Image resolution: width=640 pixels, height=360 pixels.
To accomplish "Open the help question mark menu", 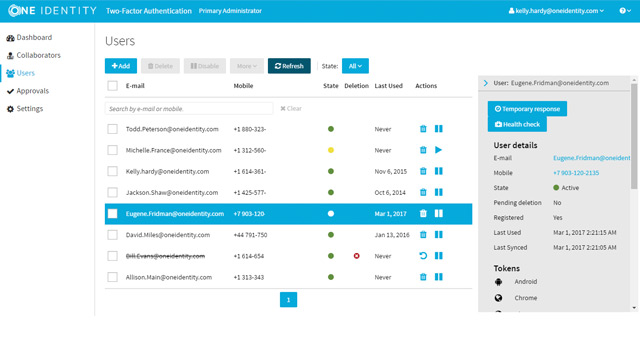I will (625, 11).
